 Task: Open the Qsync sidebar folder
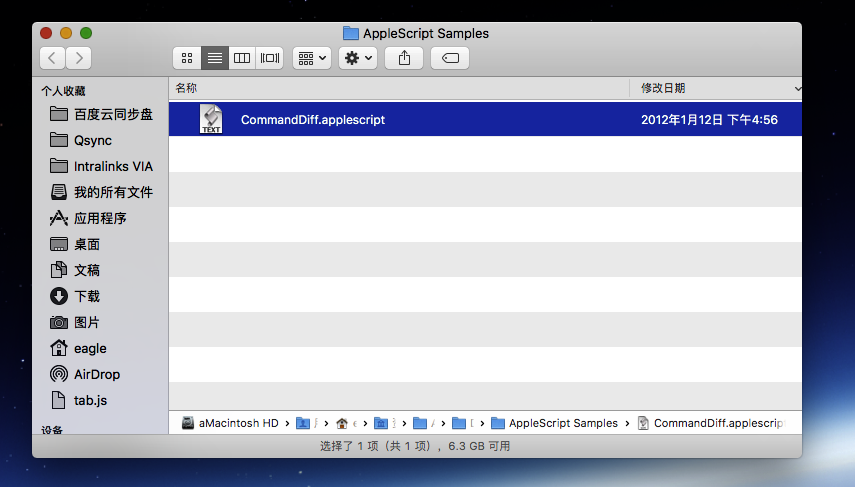coord(81,140)
